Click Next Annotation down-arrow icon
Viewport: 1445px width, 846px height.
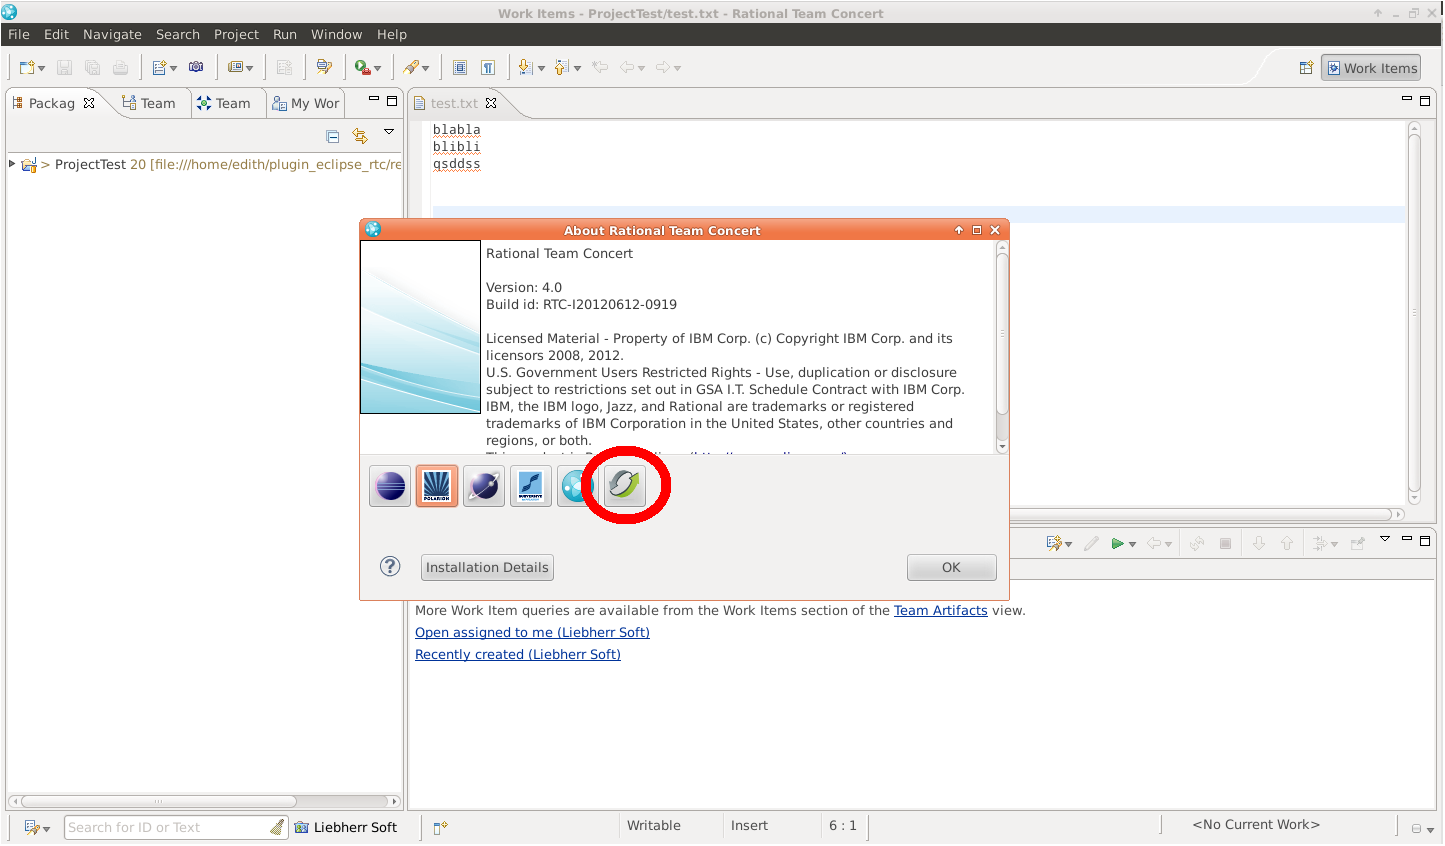click(525, 68)
